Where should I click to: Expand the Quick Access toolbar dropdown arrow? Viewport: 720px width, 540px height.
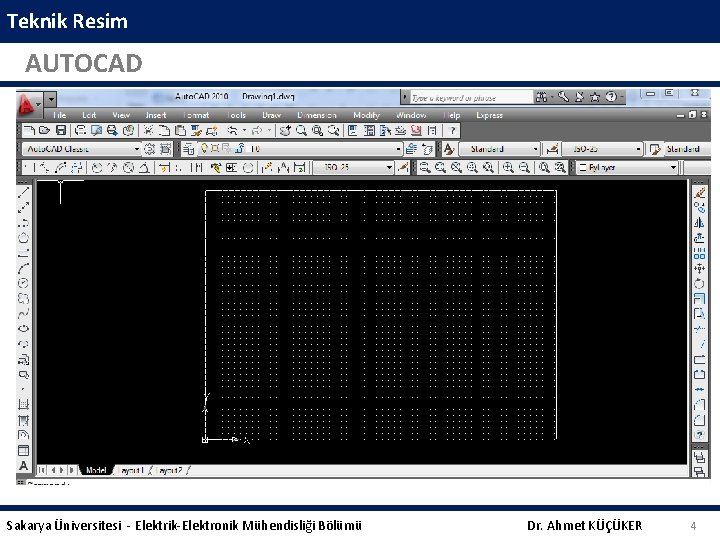tap(51, 99)
